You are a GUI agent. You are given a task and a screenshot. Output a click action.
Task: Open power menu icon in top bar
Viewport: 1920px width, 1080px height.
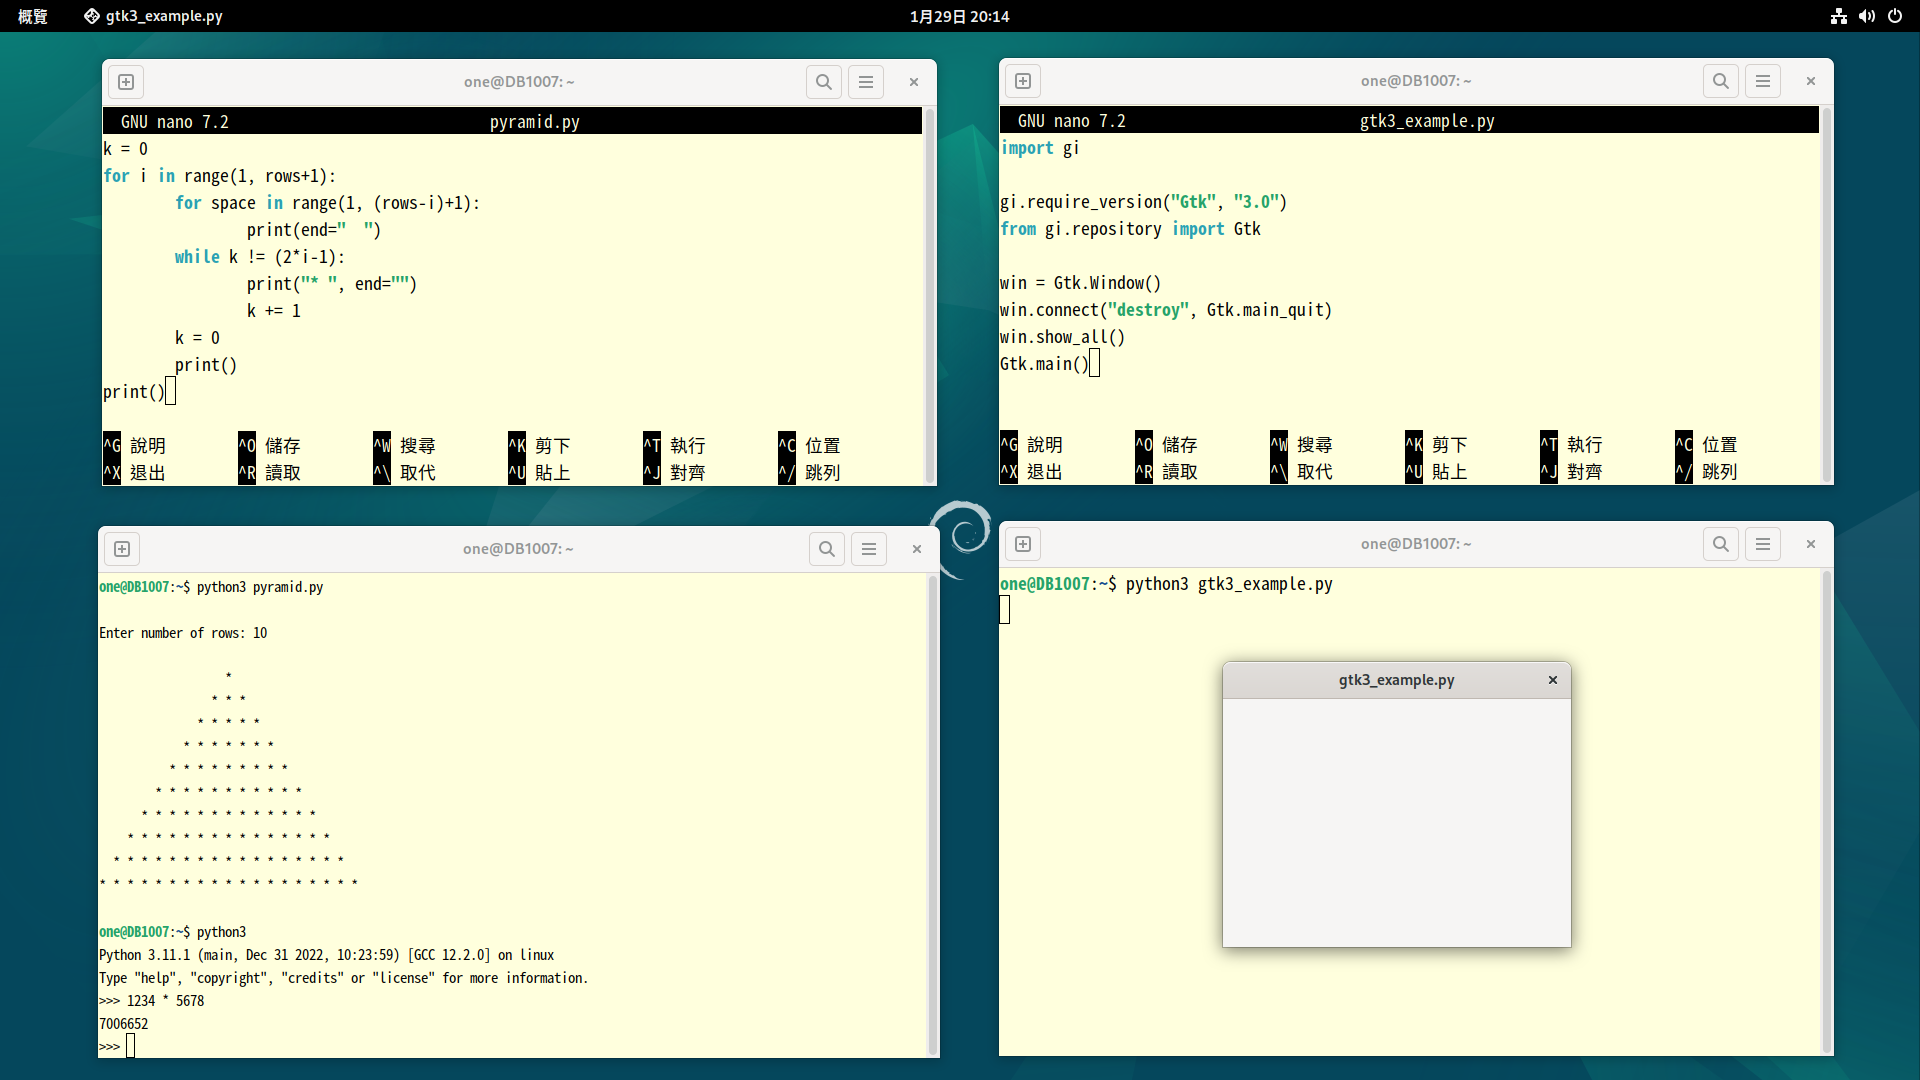click(x=1895, y=16)
